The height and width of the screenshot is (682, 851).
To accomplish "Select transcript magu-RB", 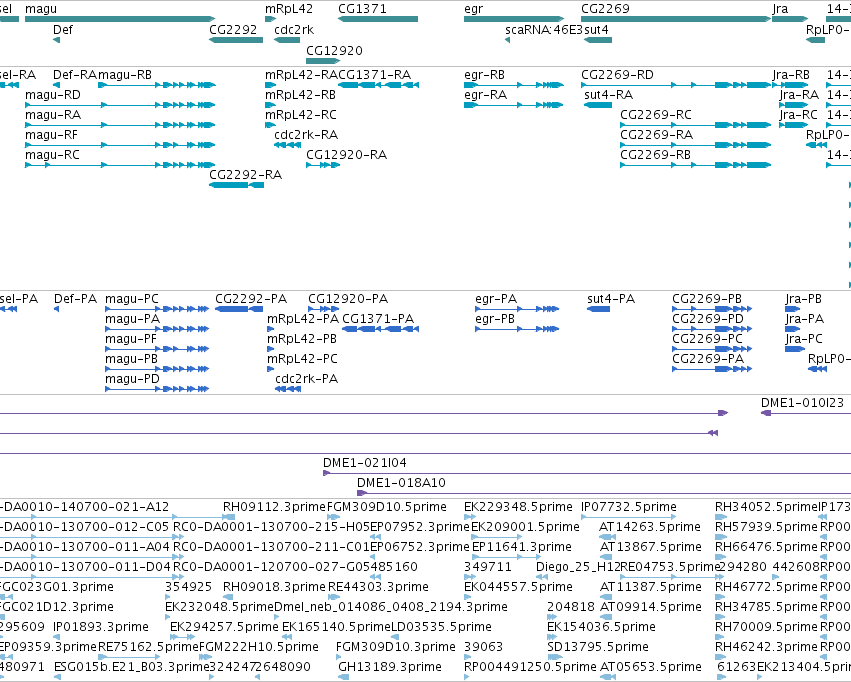I will point(125,75).
